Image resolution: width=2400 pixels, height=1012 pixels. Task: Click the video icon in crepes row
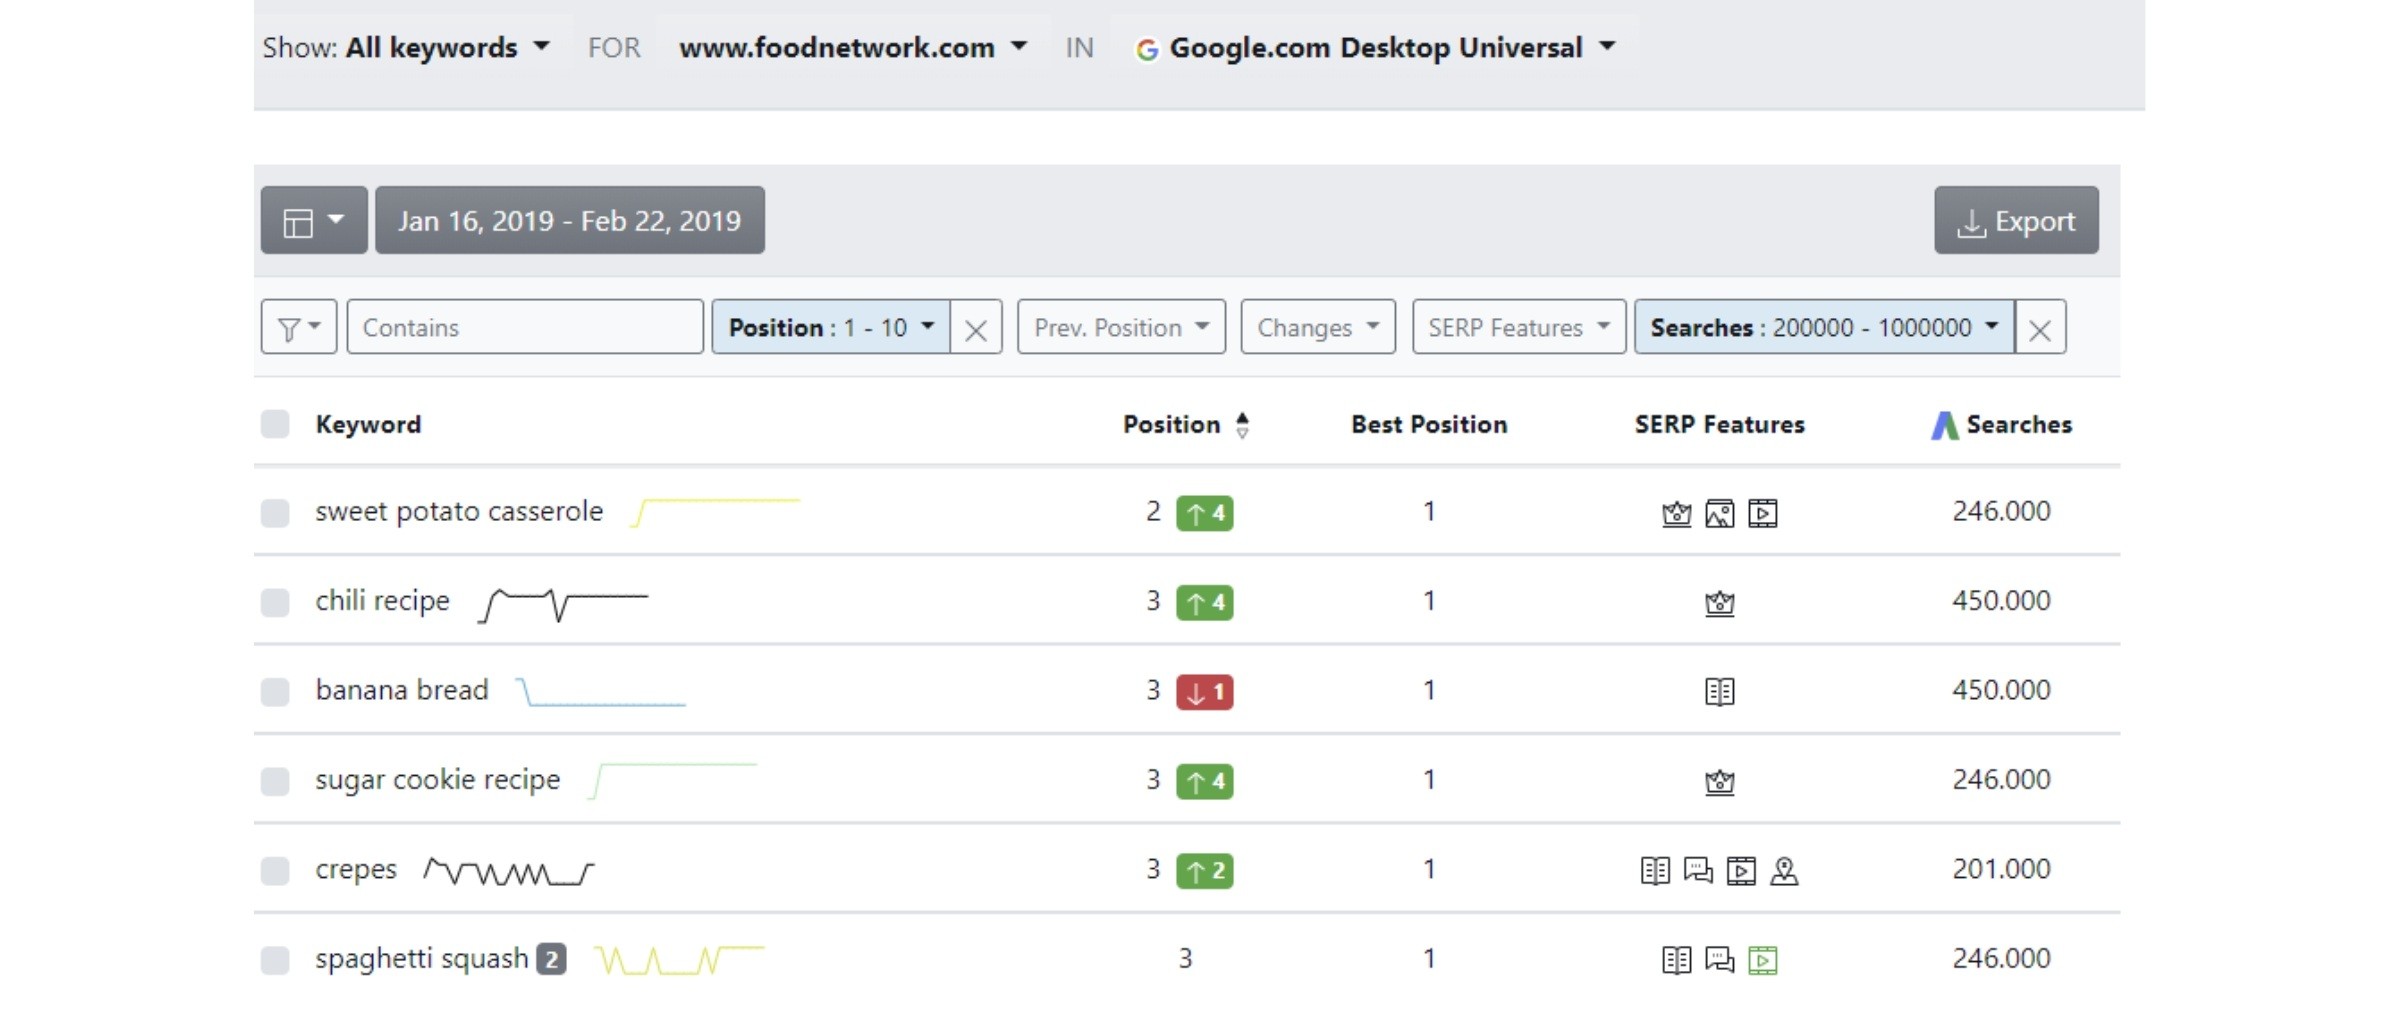click(x=1741, y=871)
